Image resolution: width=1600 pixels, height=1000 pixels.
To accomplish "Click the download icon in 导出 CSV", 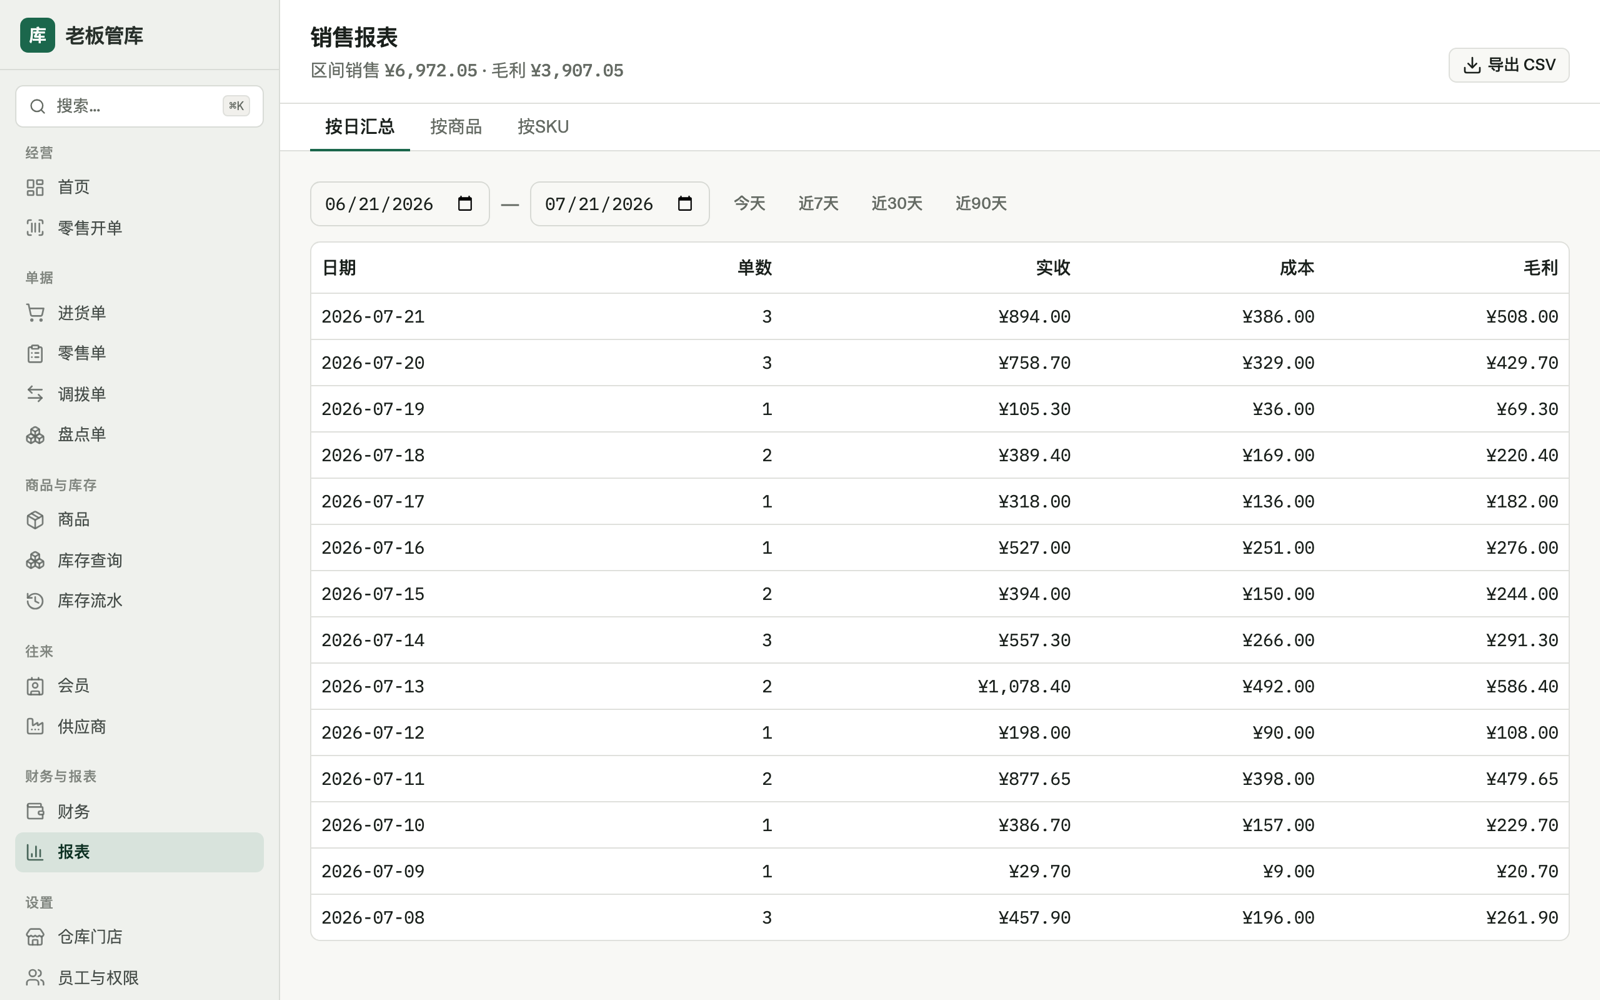I will pyautogui.click(x=1472, y=65).
